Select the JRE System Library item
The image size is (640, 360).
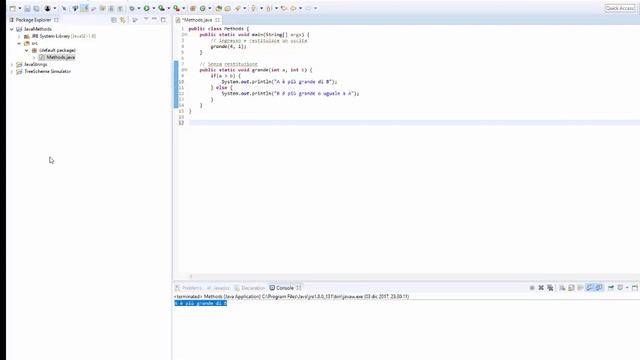(60, 36)
